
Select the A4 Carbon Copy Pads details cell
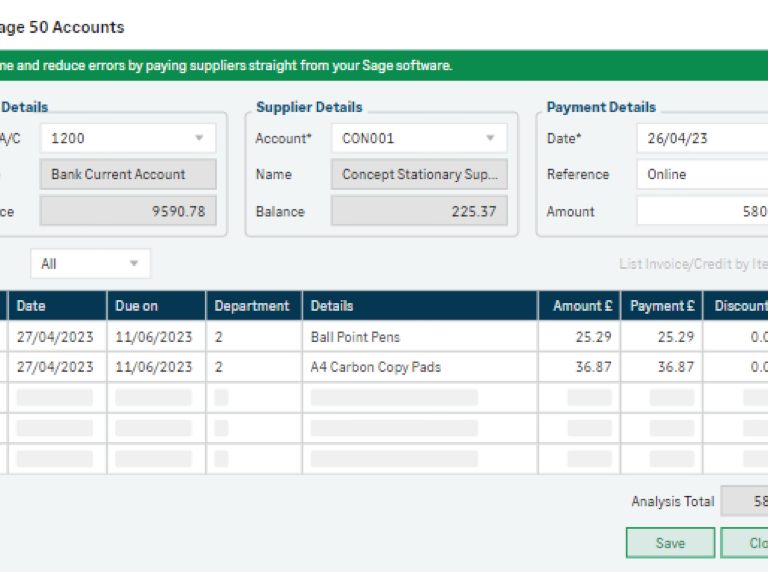[x=420, y=367]
